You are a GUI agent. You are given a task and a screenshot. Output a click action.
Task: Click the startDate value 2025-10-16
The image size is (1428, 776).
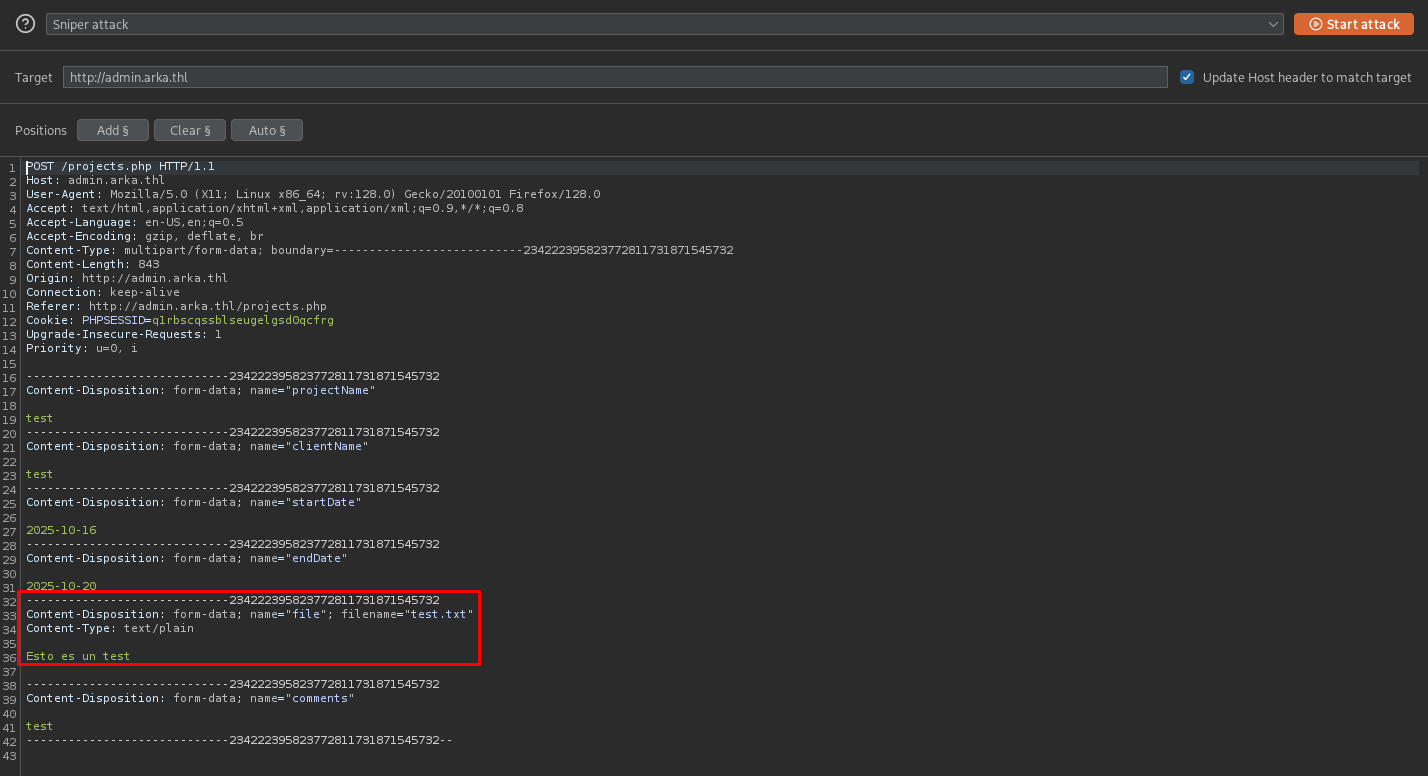pyautogui.click(x=61, y=530)
